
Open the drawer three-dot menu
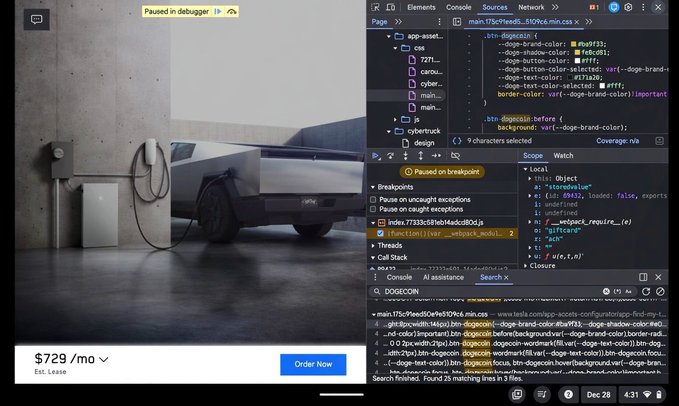375,277
